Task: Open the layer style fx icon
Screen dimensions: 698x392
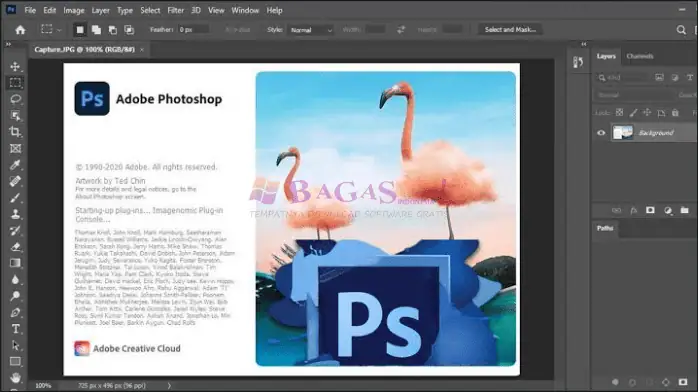Action: 633,210
